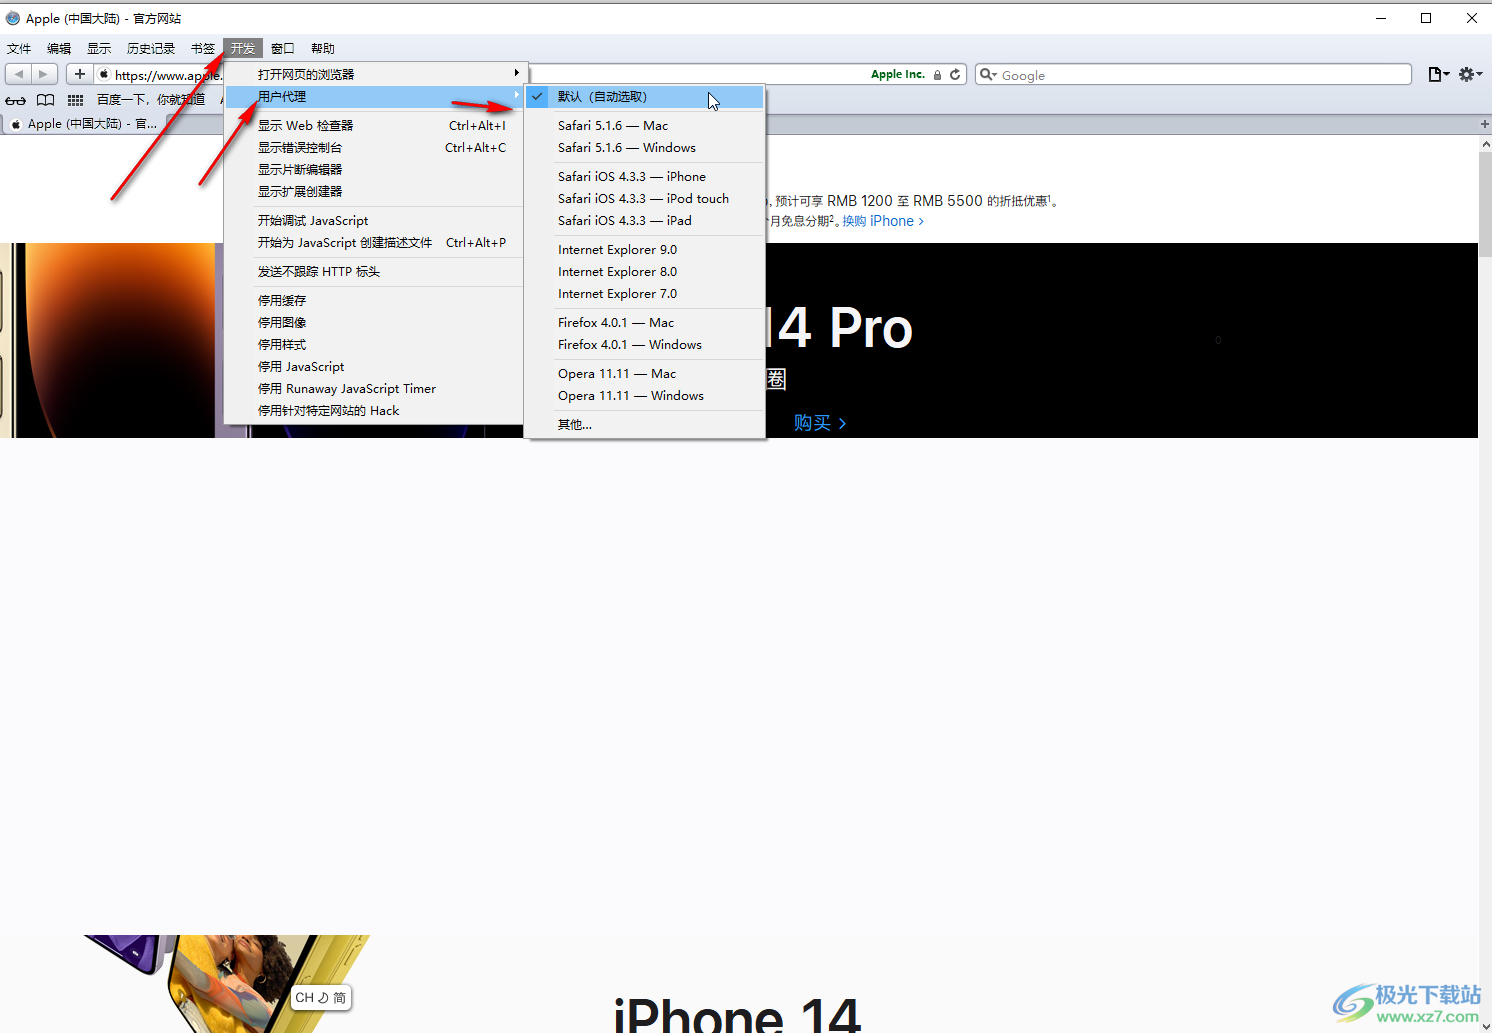Expand the 用户代理 submenu entry

375,97
